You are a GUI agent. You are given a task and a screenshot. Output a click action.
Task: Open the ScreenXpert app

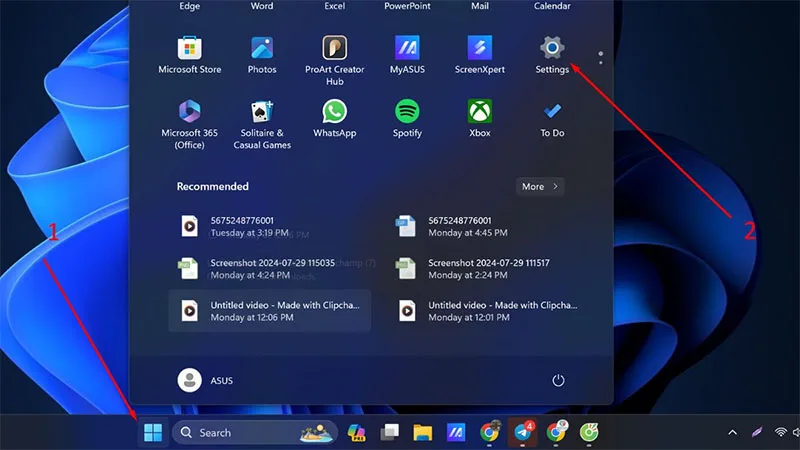[x=480, y=55]
